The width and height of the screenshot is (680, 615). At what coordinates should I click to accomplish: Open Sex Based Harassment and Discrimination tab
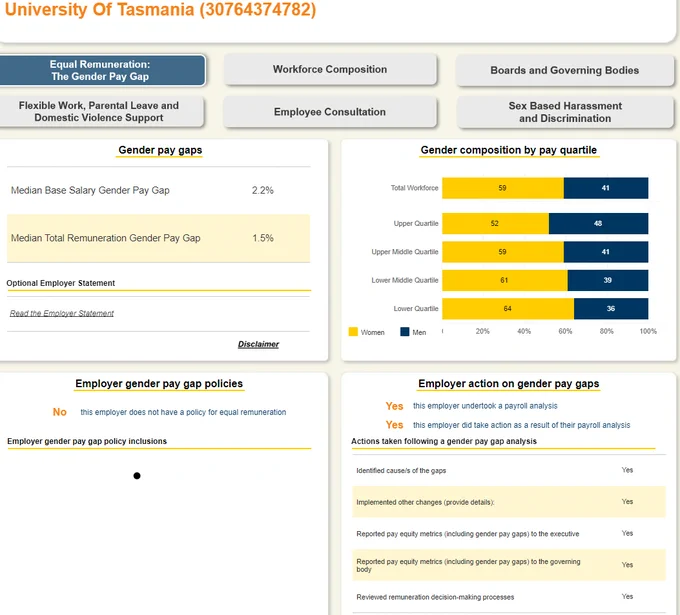565,112
